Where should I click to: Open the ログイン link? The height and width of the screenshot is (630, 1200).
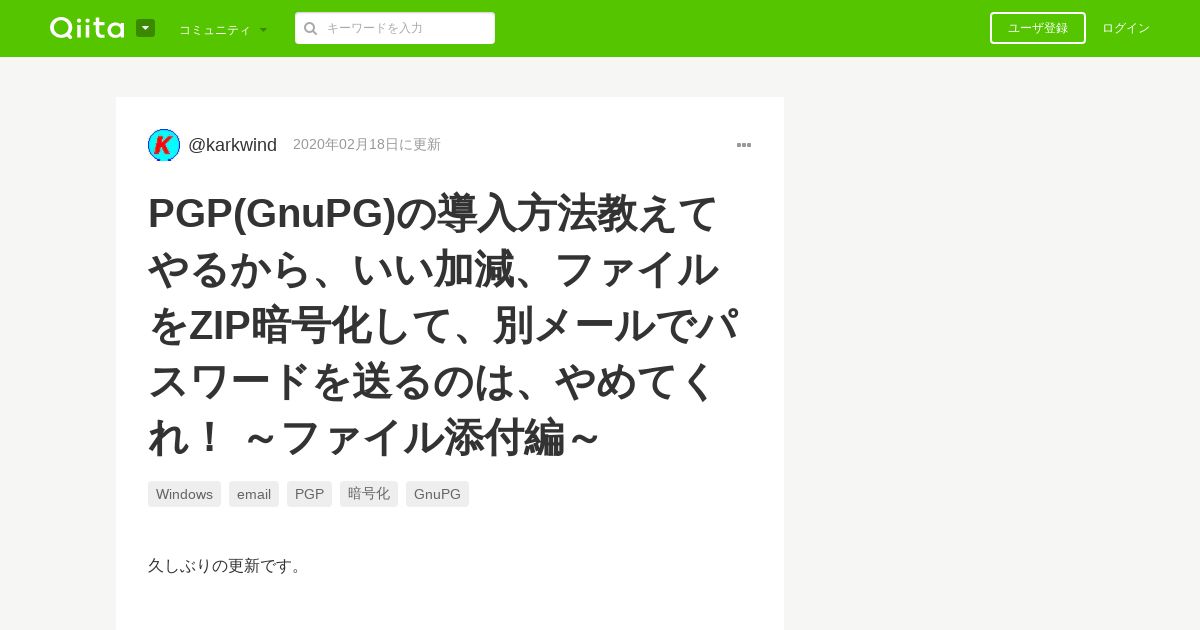(1126, 28)
